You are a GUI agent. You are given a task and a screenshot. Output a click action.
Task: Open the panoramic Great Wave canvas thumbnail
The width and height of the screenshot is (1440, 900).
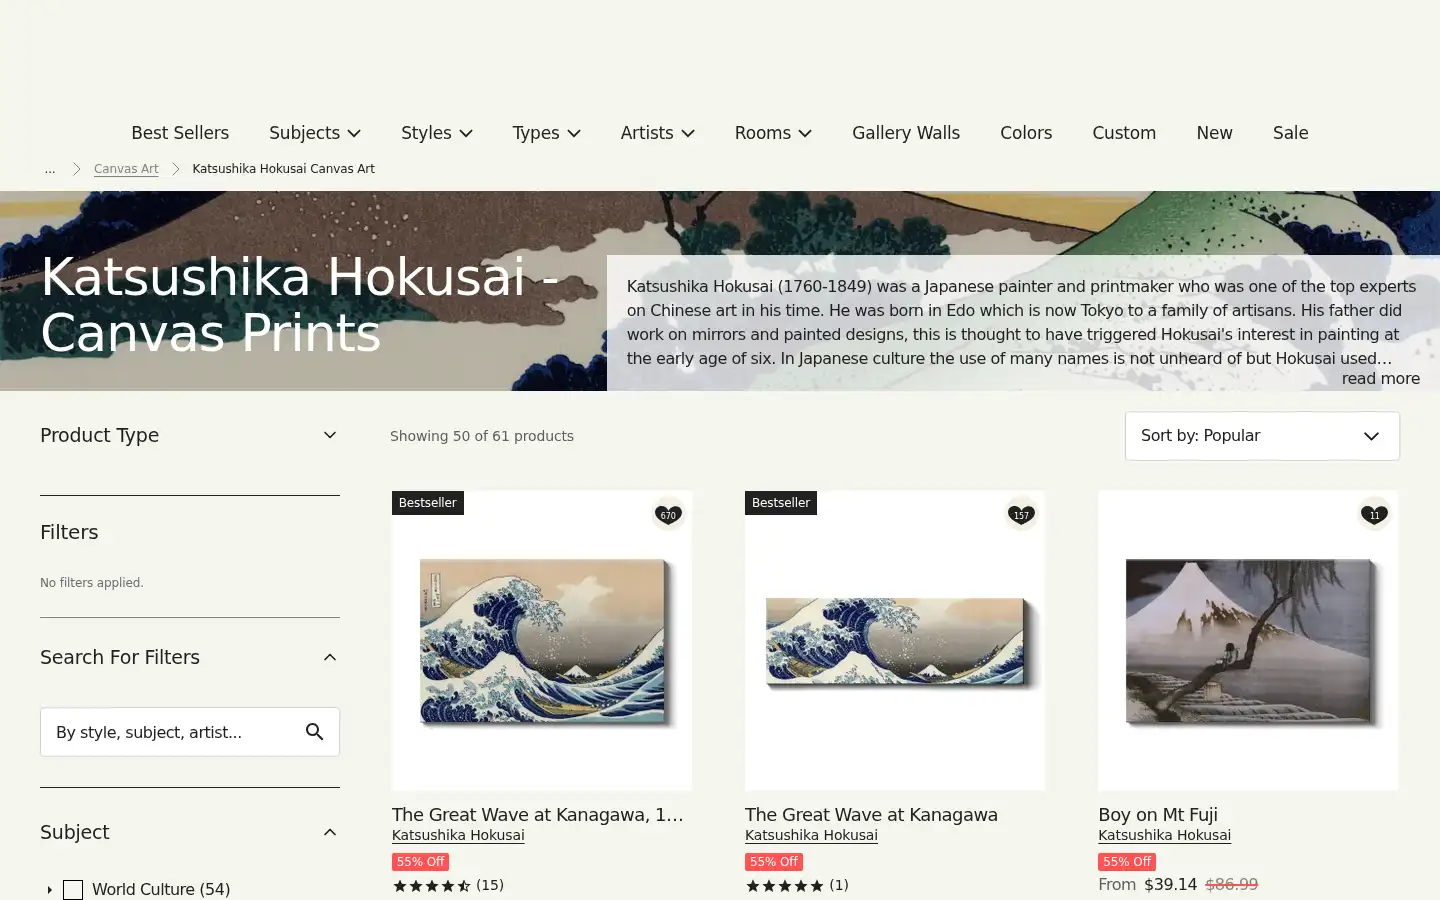tap(895, 640)
